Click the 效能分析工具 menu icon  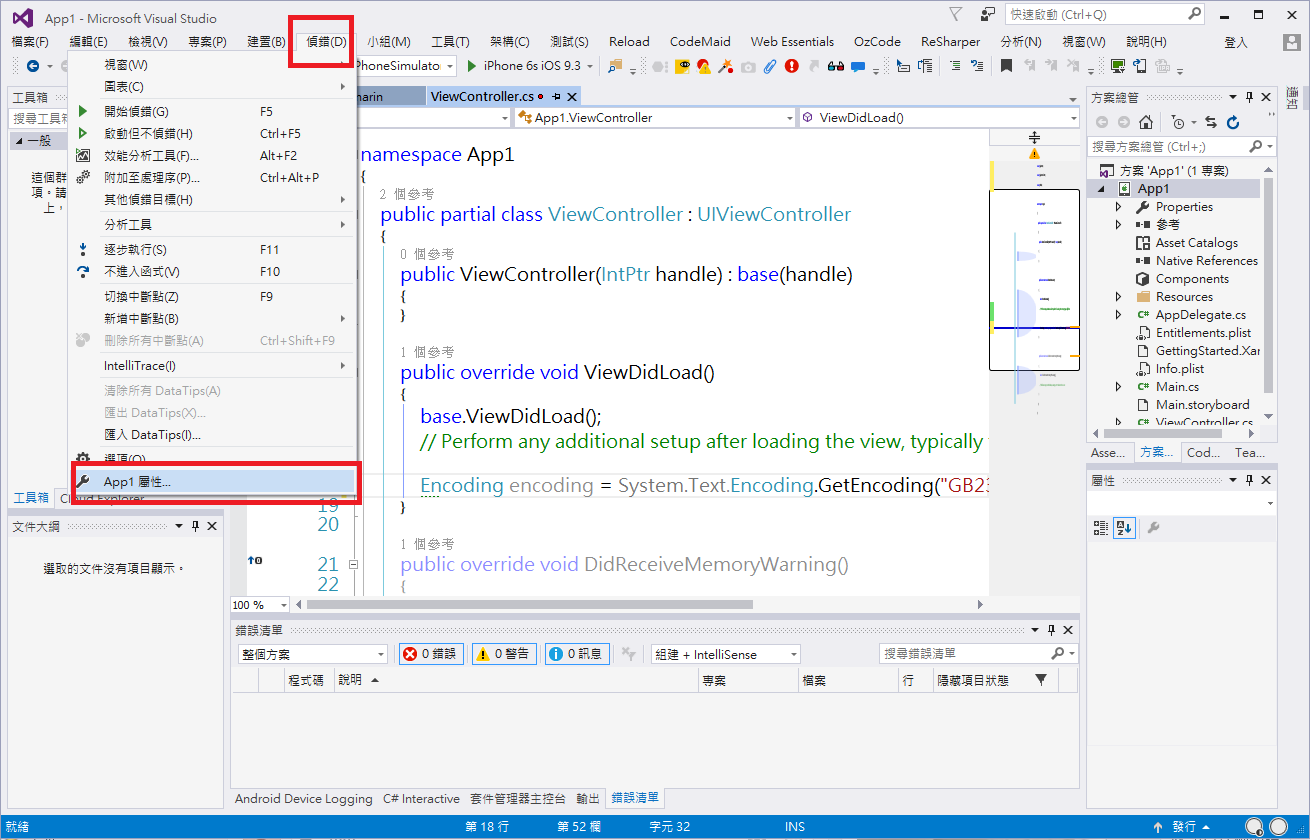[83, 155]
